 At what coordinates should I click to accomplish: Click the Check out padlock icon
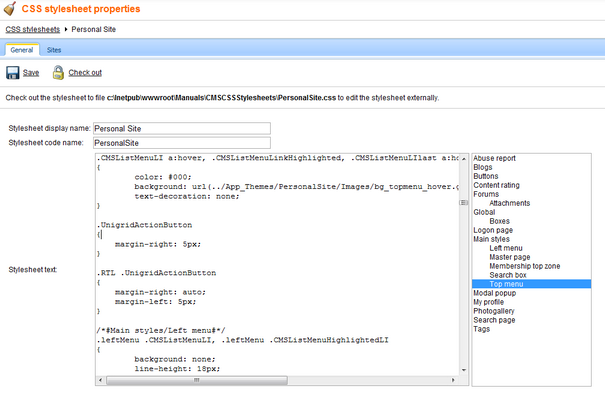click(58, 73)
